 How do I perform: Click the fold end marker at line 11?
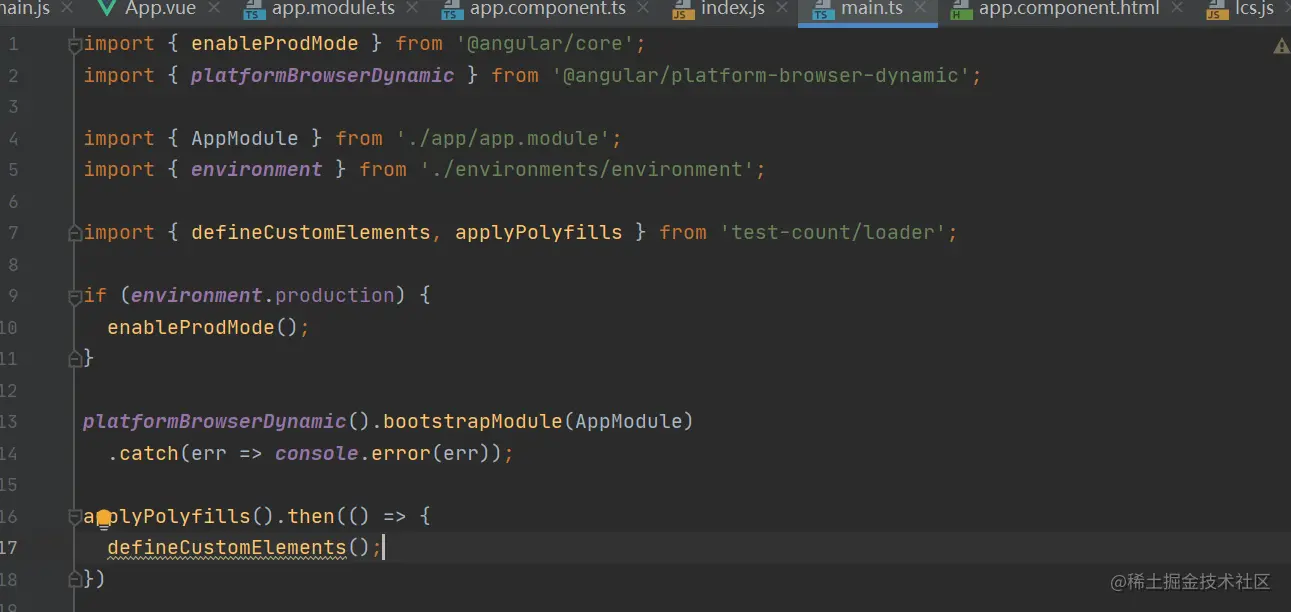click(74, 358)
